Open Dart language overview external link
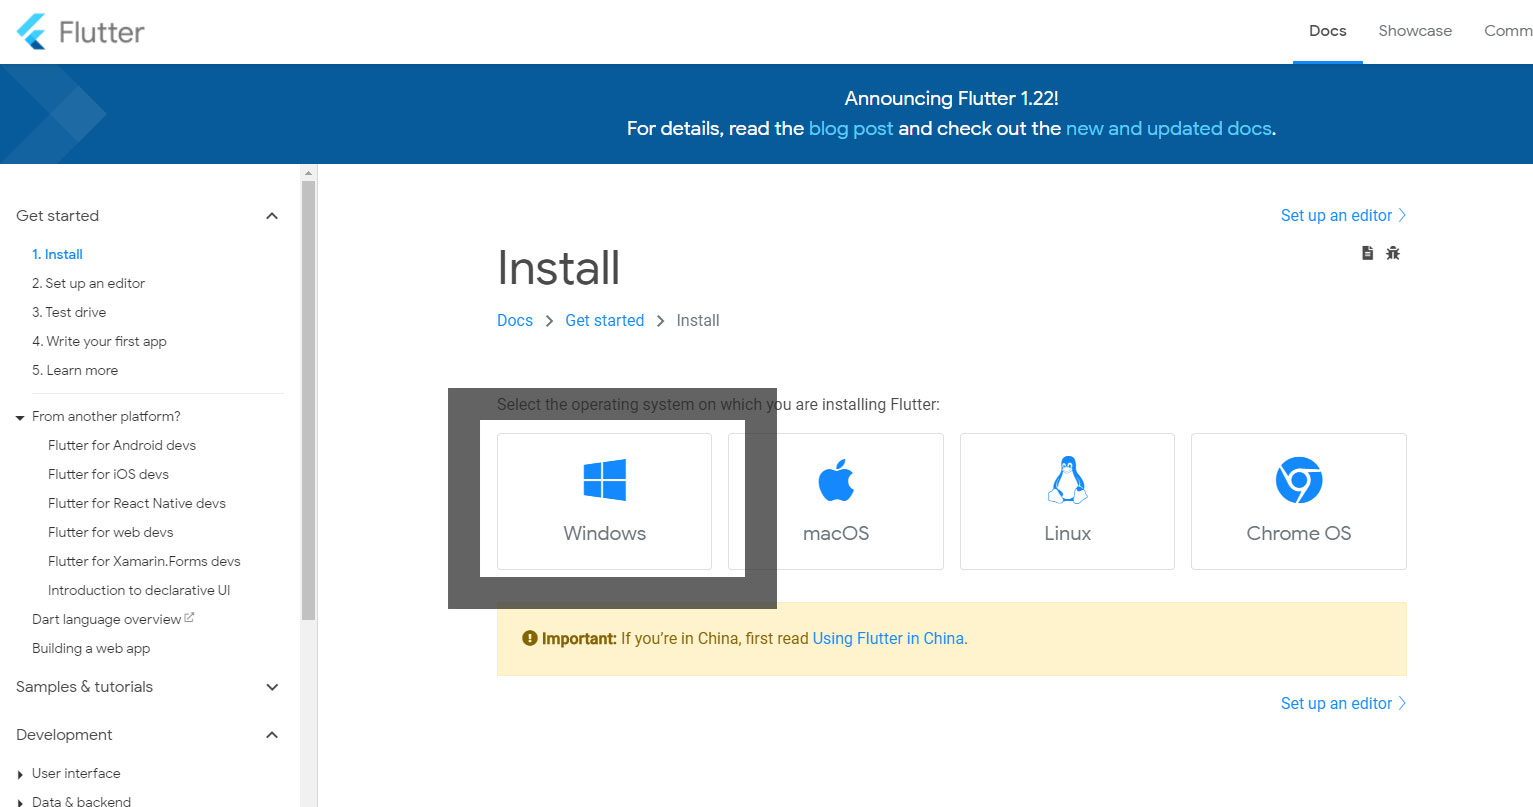Screen dimensions: 1533x807 [x=113, y=619]
